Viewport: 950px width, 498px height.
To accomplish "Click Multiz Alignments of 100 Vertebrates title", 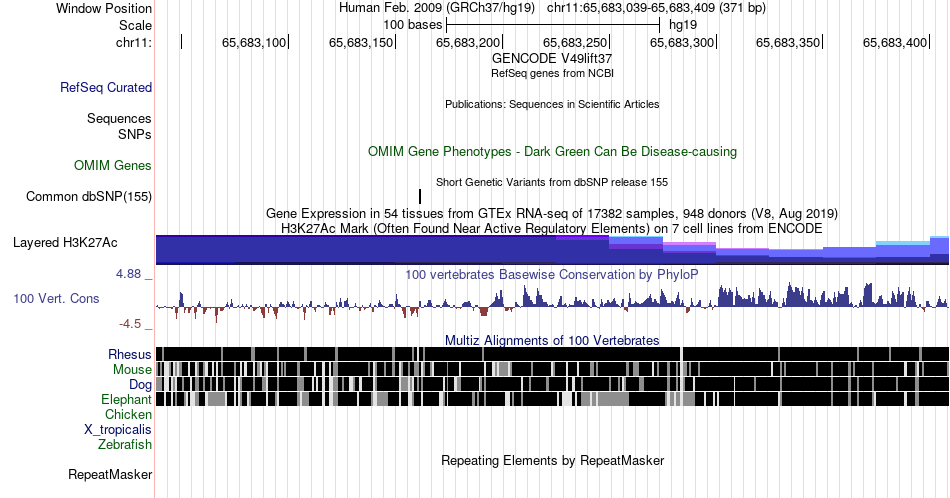I will pyautogui.click(x=552, y=340).
